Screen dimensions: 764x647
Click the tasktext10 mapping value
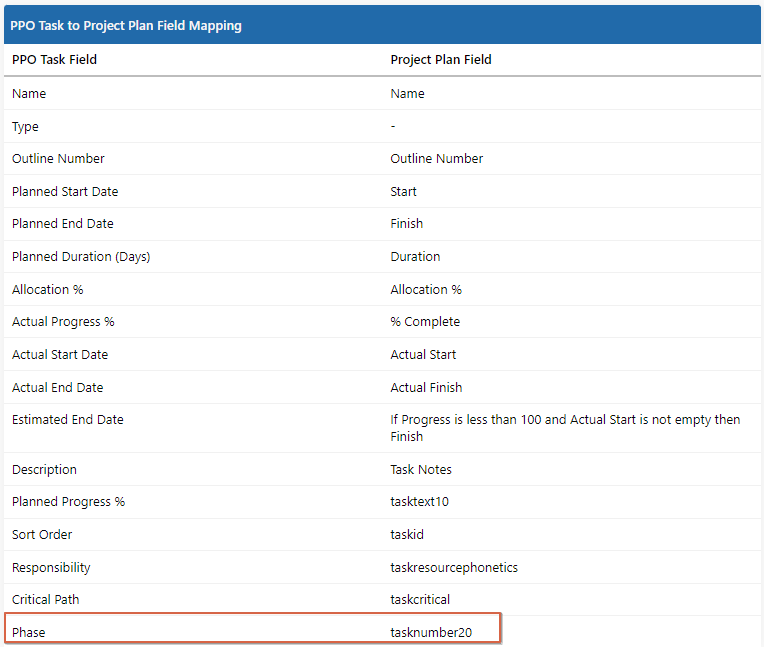tap(420, 502)
